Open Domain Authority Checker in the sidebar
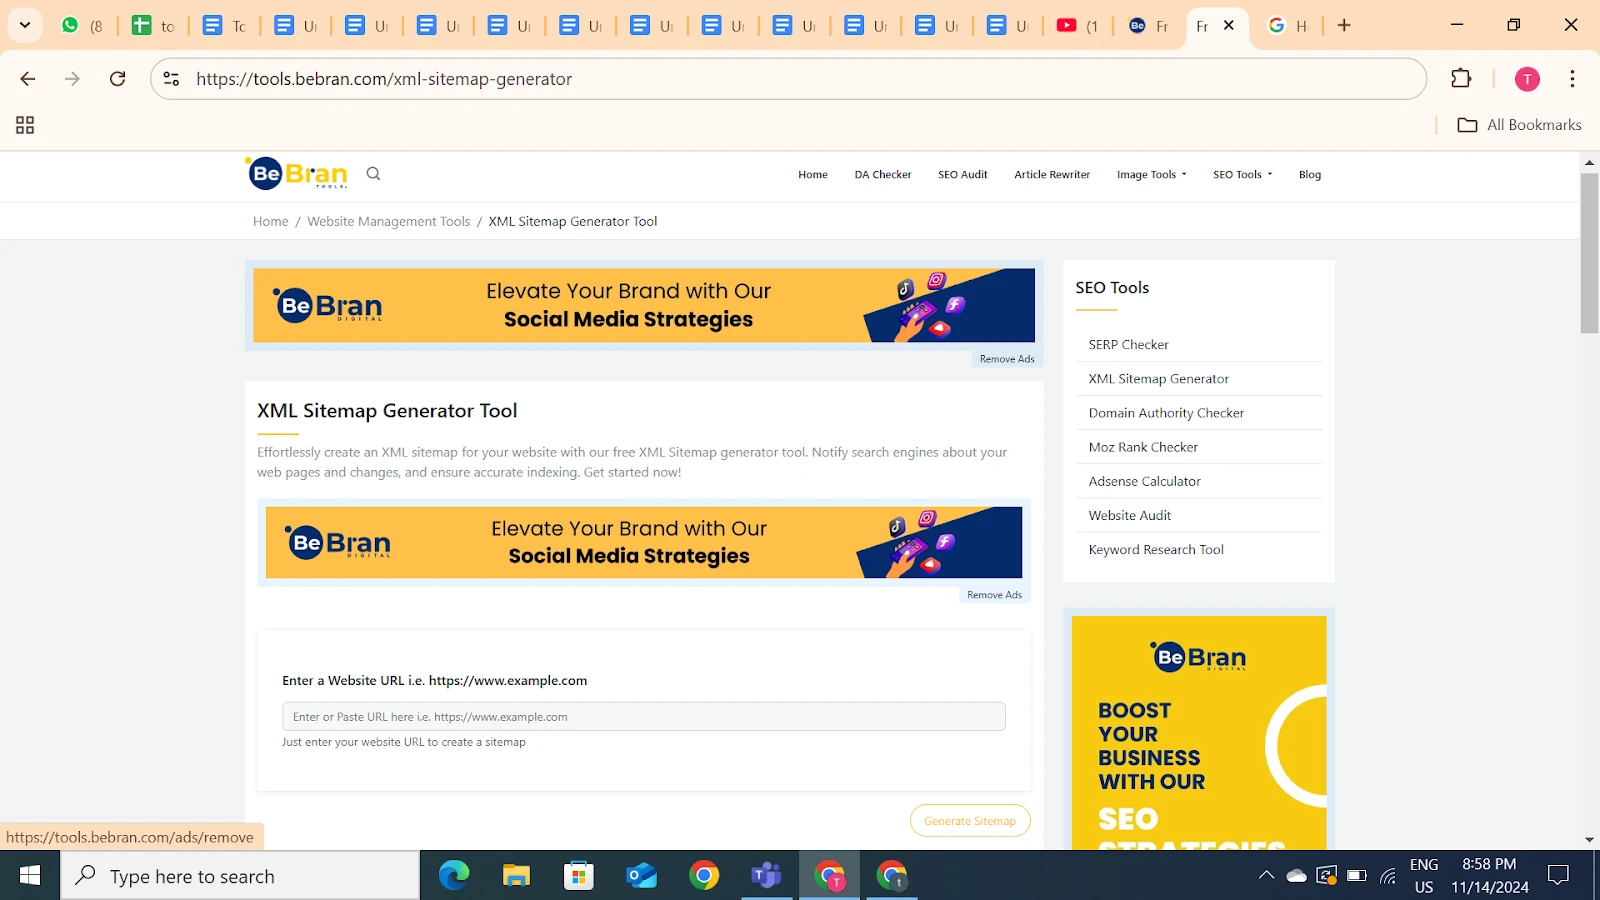The width and height of the screenshot is (1600, 900). [1167, 413]
